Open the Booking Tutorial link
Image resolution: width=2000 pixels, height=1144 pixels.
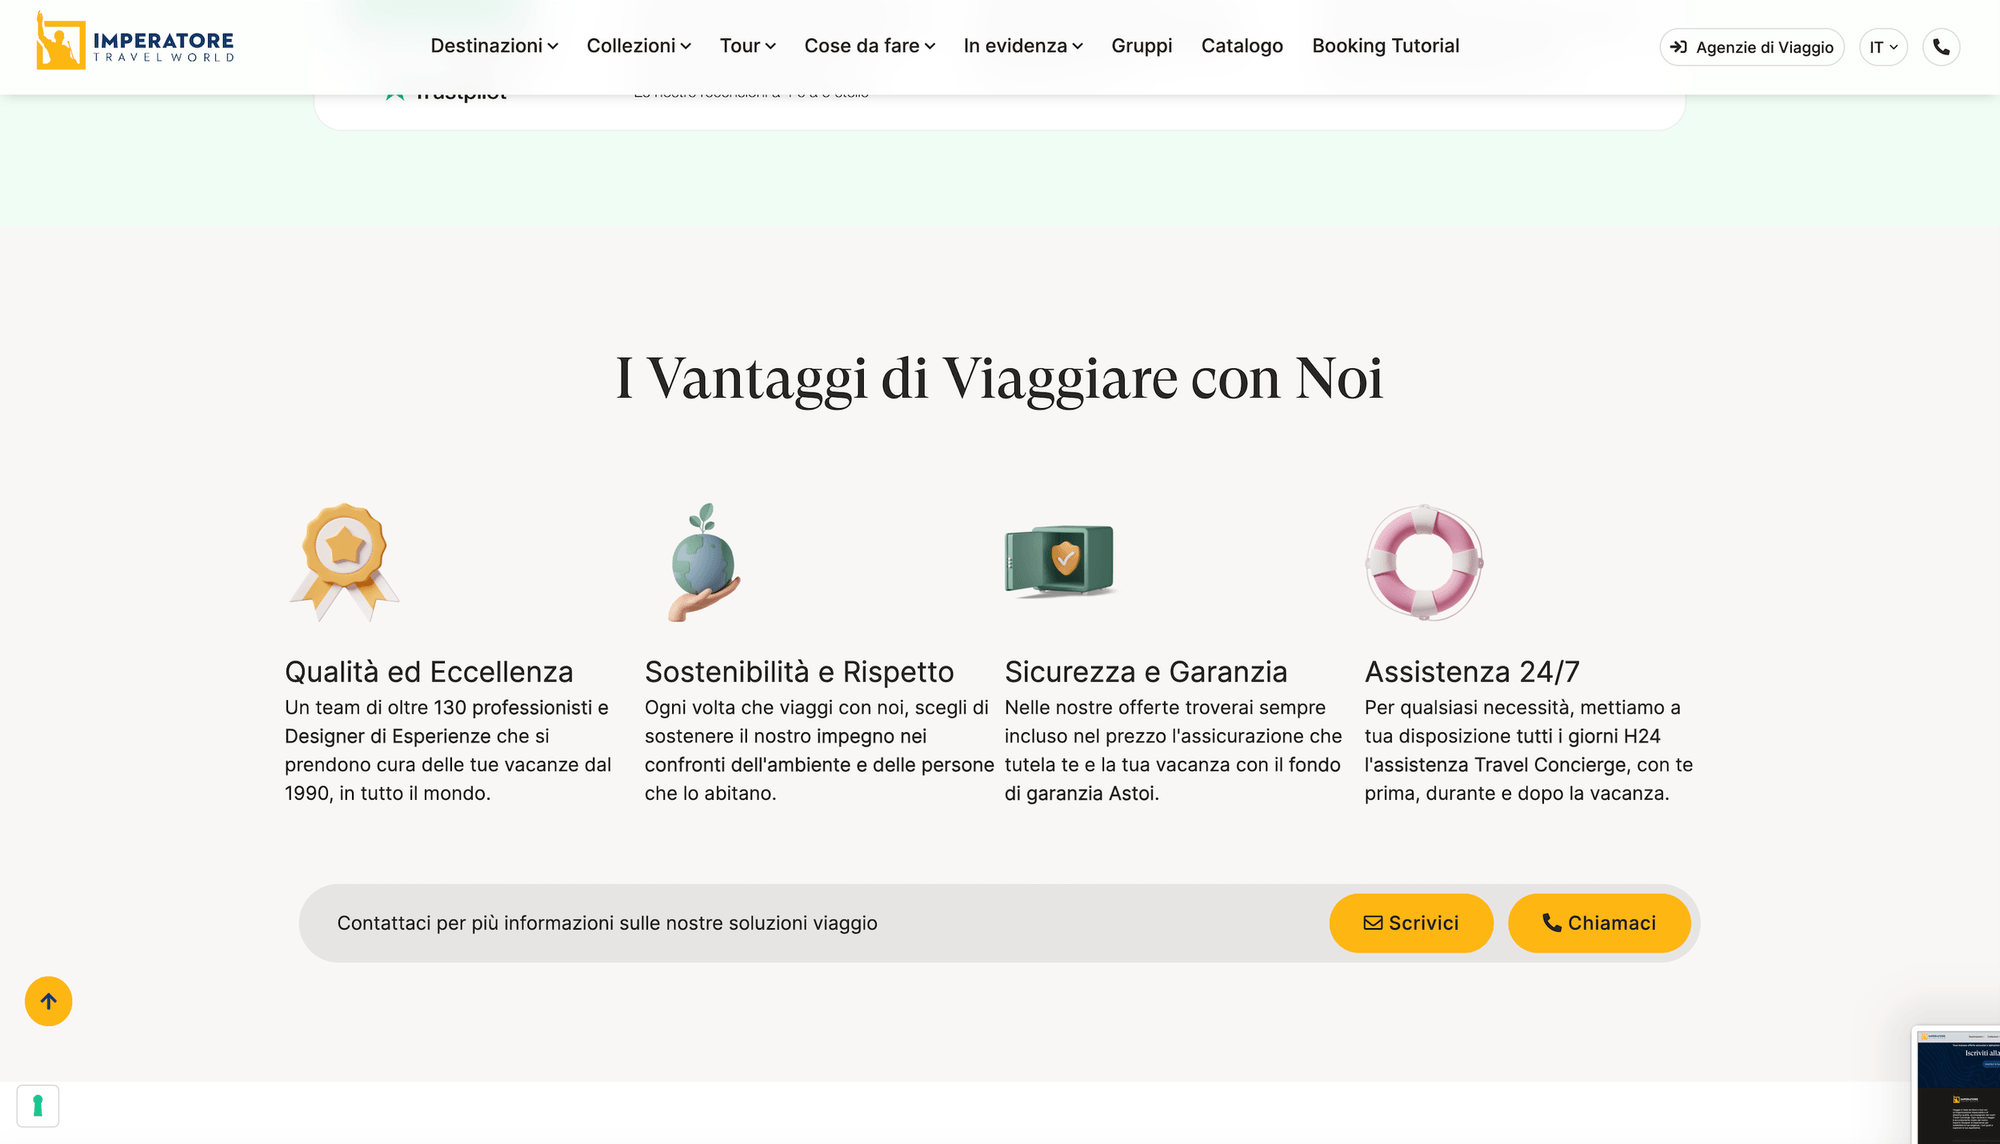1386,46
